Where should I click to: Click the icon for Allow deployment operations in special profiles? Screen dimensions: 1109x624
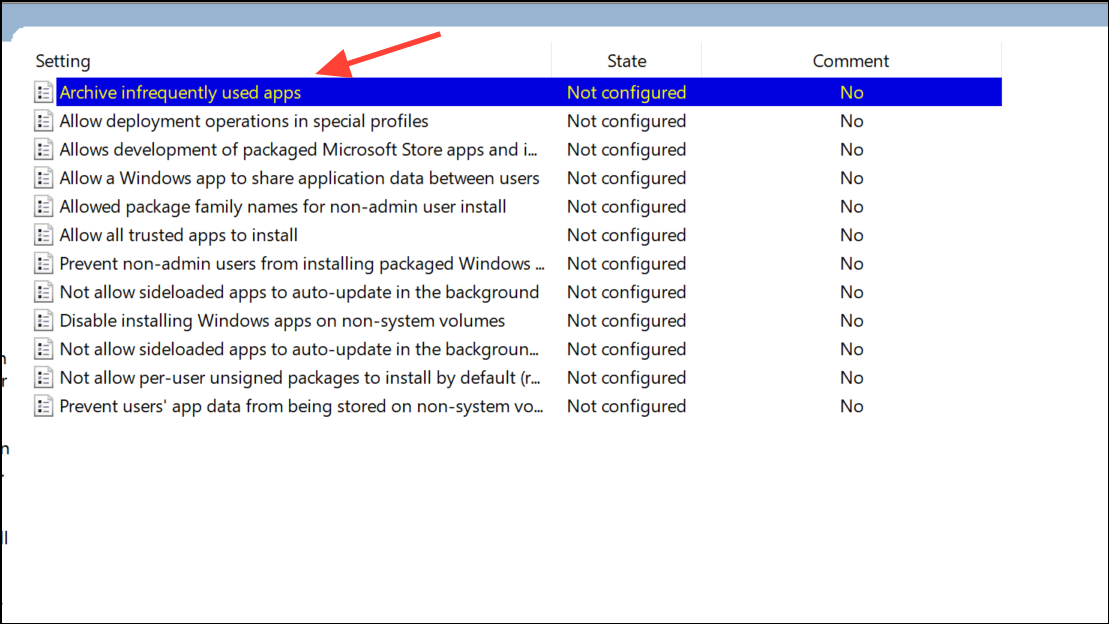(43, 121)
